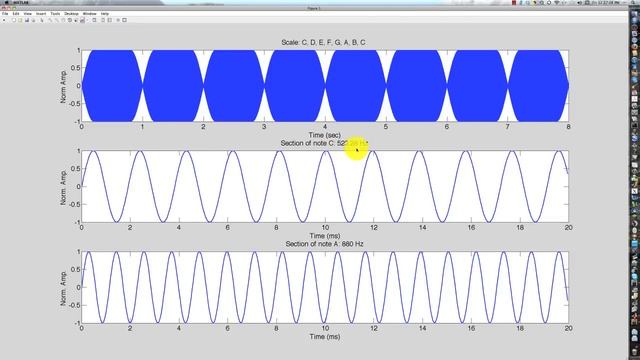The height and width of the screenshot is (360, 640).
Task: Open the Help menu
Action: coord(105,13)
